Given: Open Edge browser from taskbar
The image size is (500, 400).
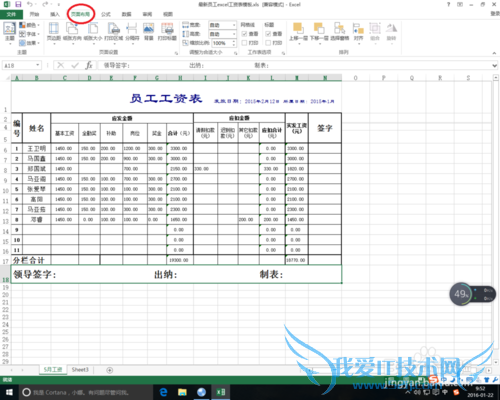Looking at the screenshot, I should pyautogui.click(x=163, y=392).
